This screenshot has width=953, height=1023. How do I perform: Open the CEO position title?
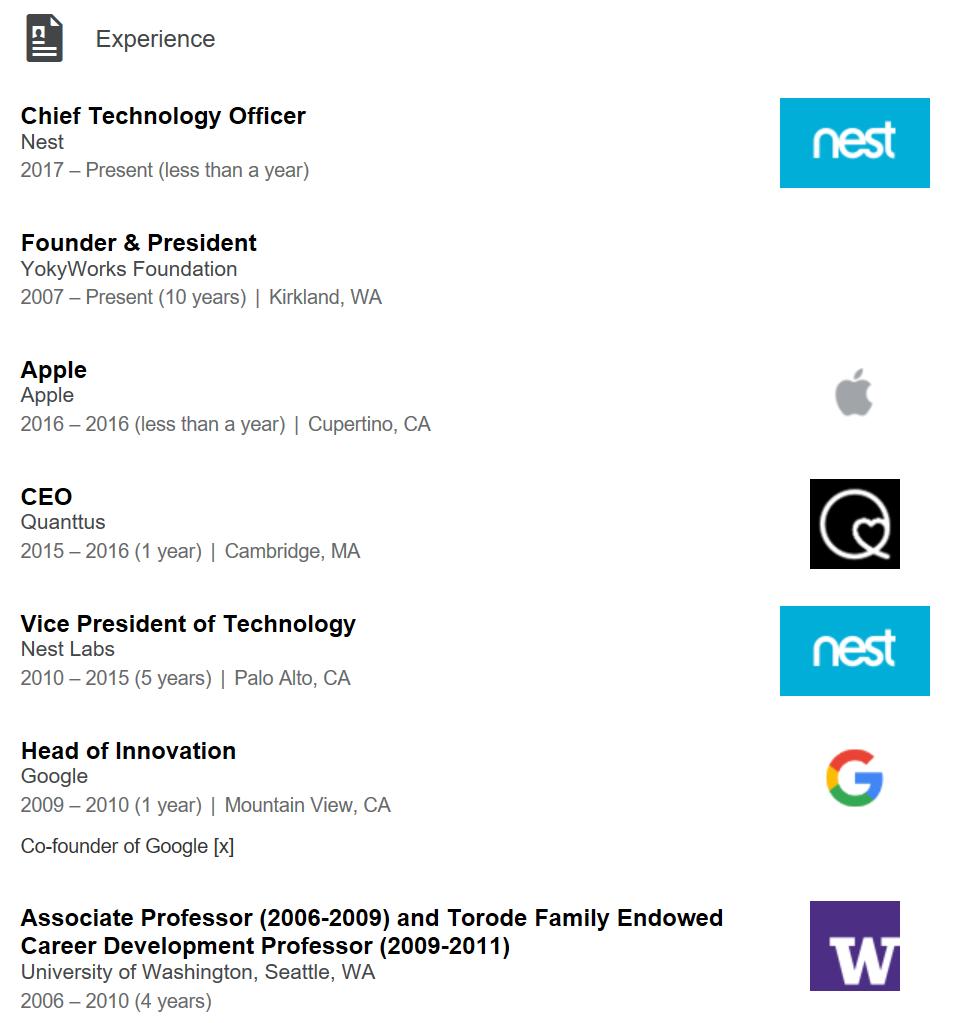coord(46,496)
